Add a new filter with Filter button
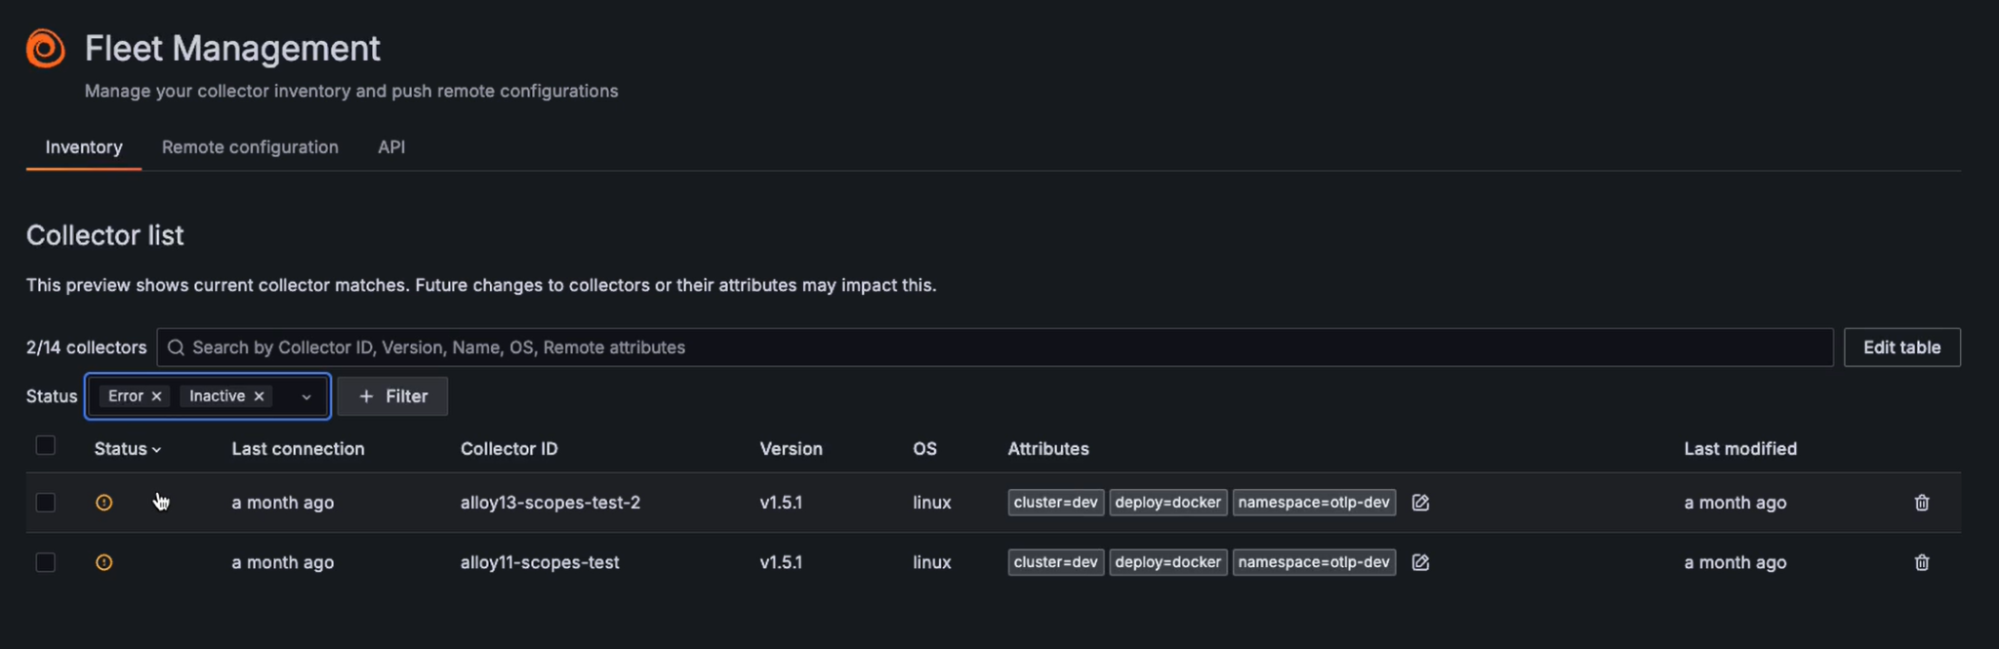Viewport: 1999px width, 650px height. tap(393, 397)
